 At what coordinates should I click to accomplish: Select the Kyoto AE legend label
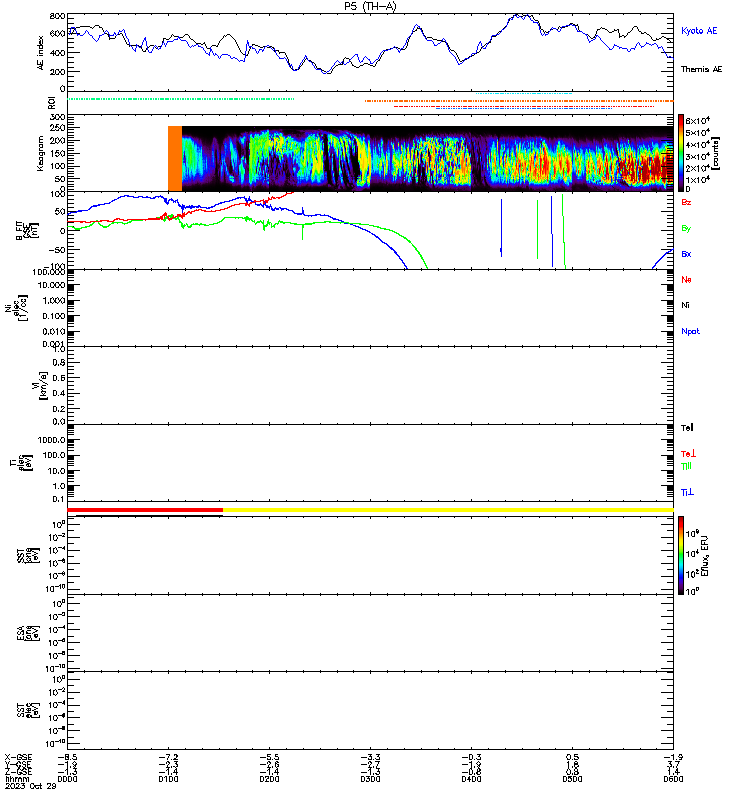pyautogui.click(x=699, y=31)
